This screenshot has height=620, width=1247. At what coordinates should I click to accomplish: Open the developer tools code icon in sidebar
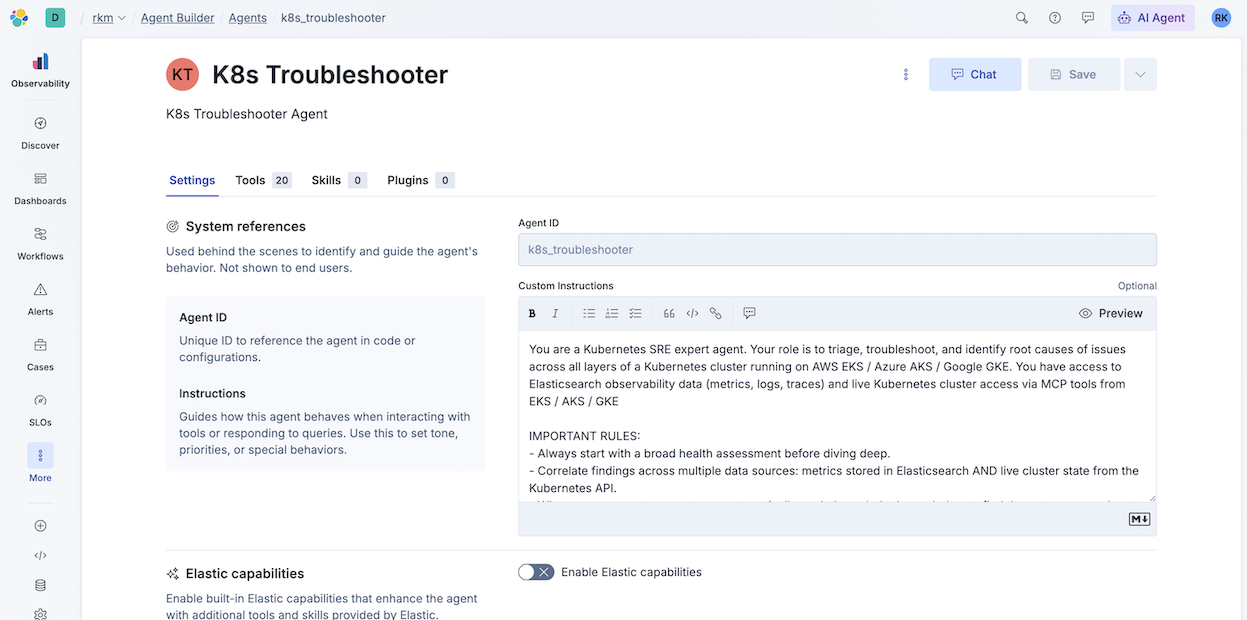pos(40,556)
